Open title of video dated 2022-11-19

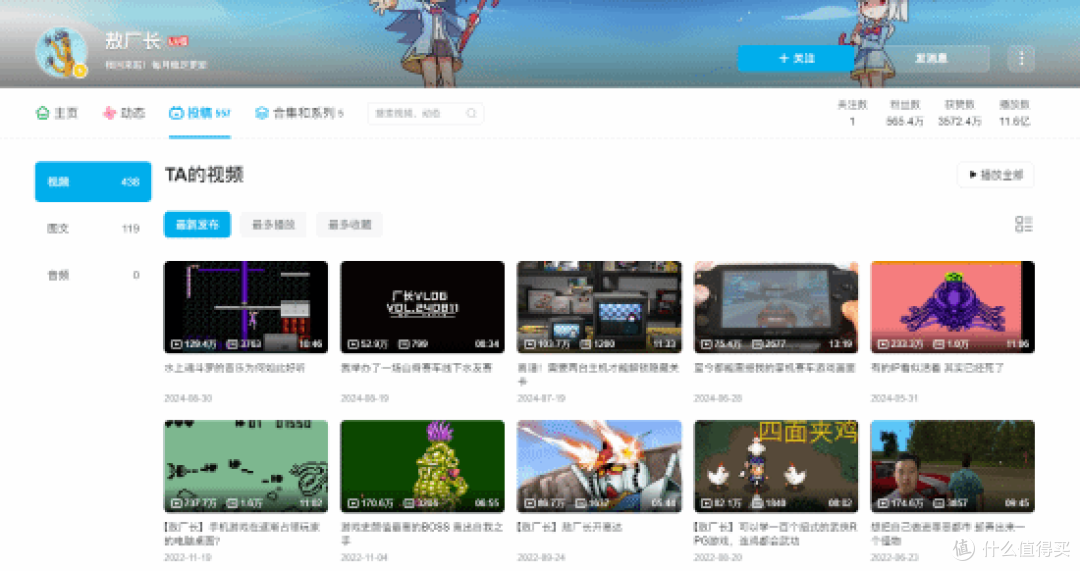coord(242,534)
